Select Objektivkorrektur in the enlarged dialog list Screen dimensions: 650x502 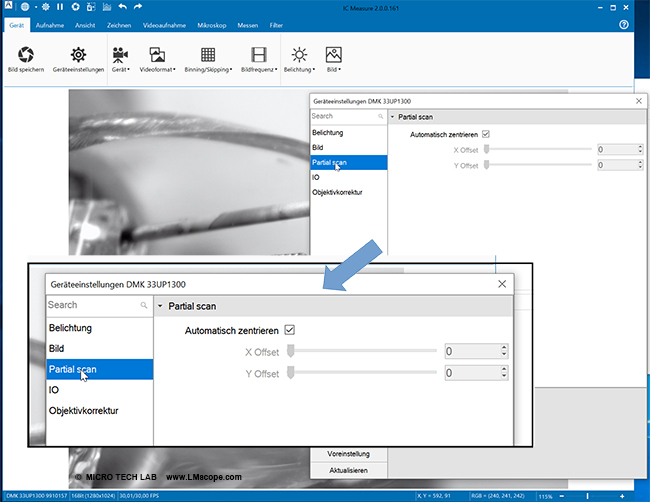pos(84,411)
